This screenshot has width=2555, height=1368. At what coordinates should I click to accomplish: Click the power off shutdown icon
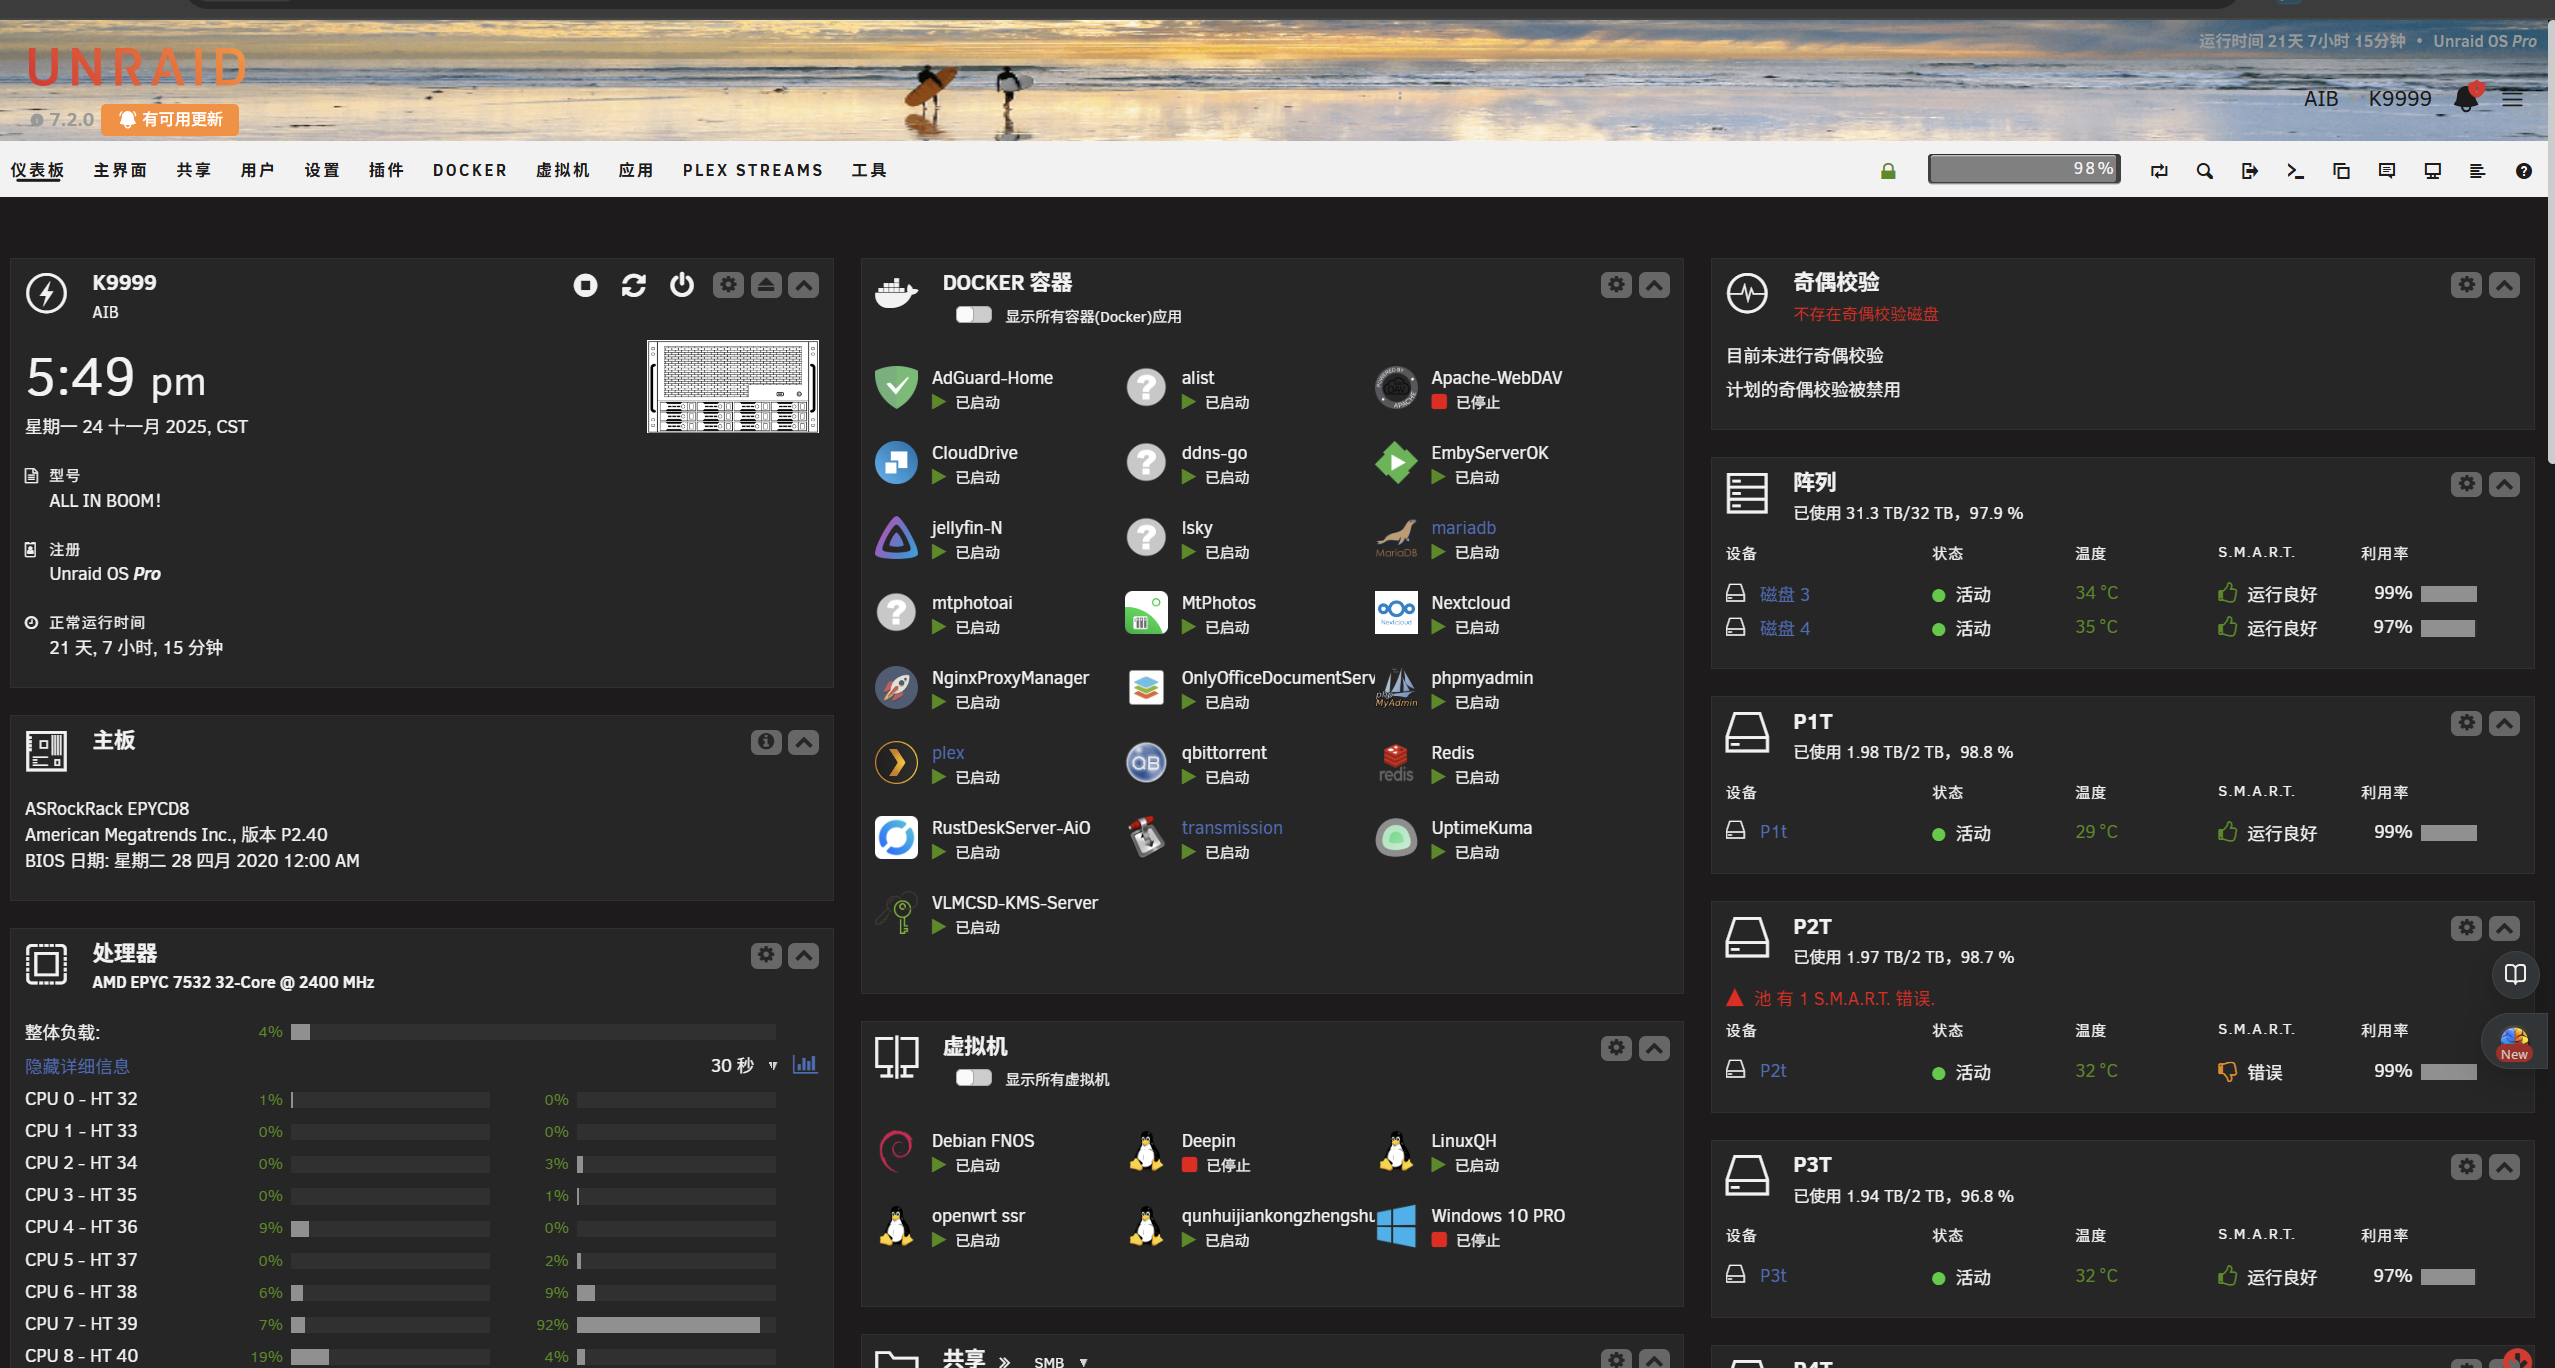[x=681, y=286]
